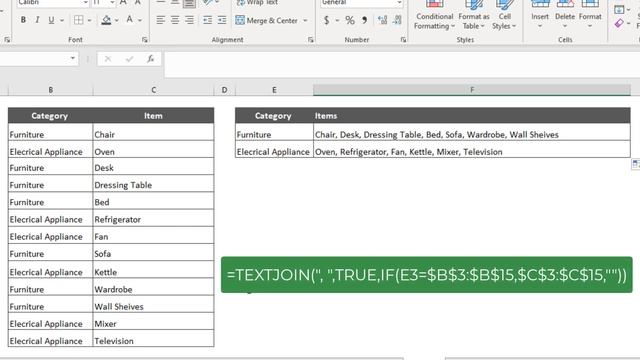Toggle Wrap Text

[257, 2]
